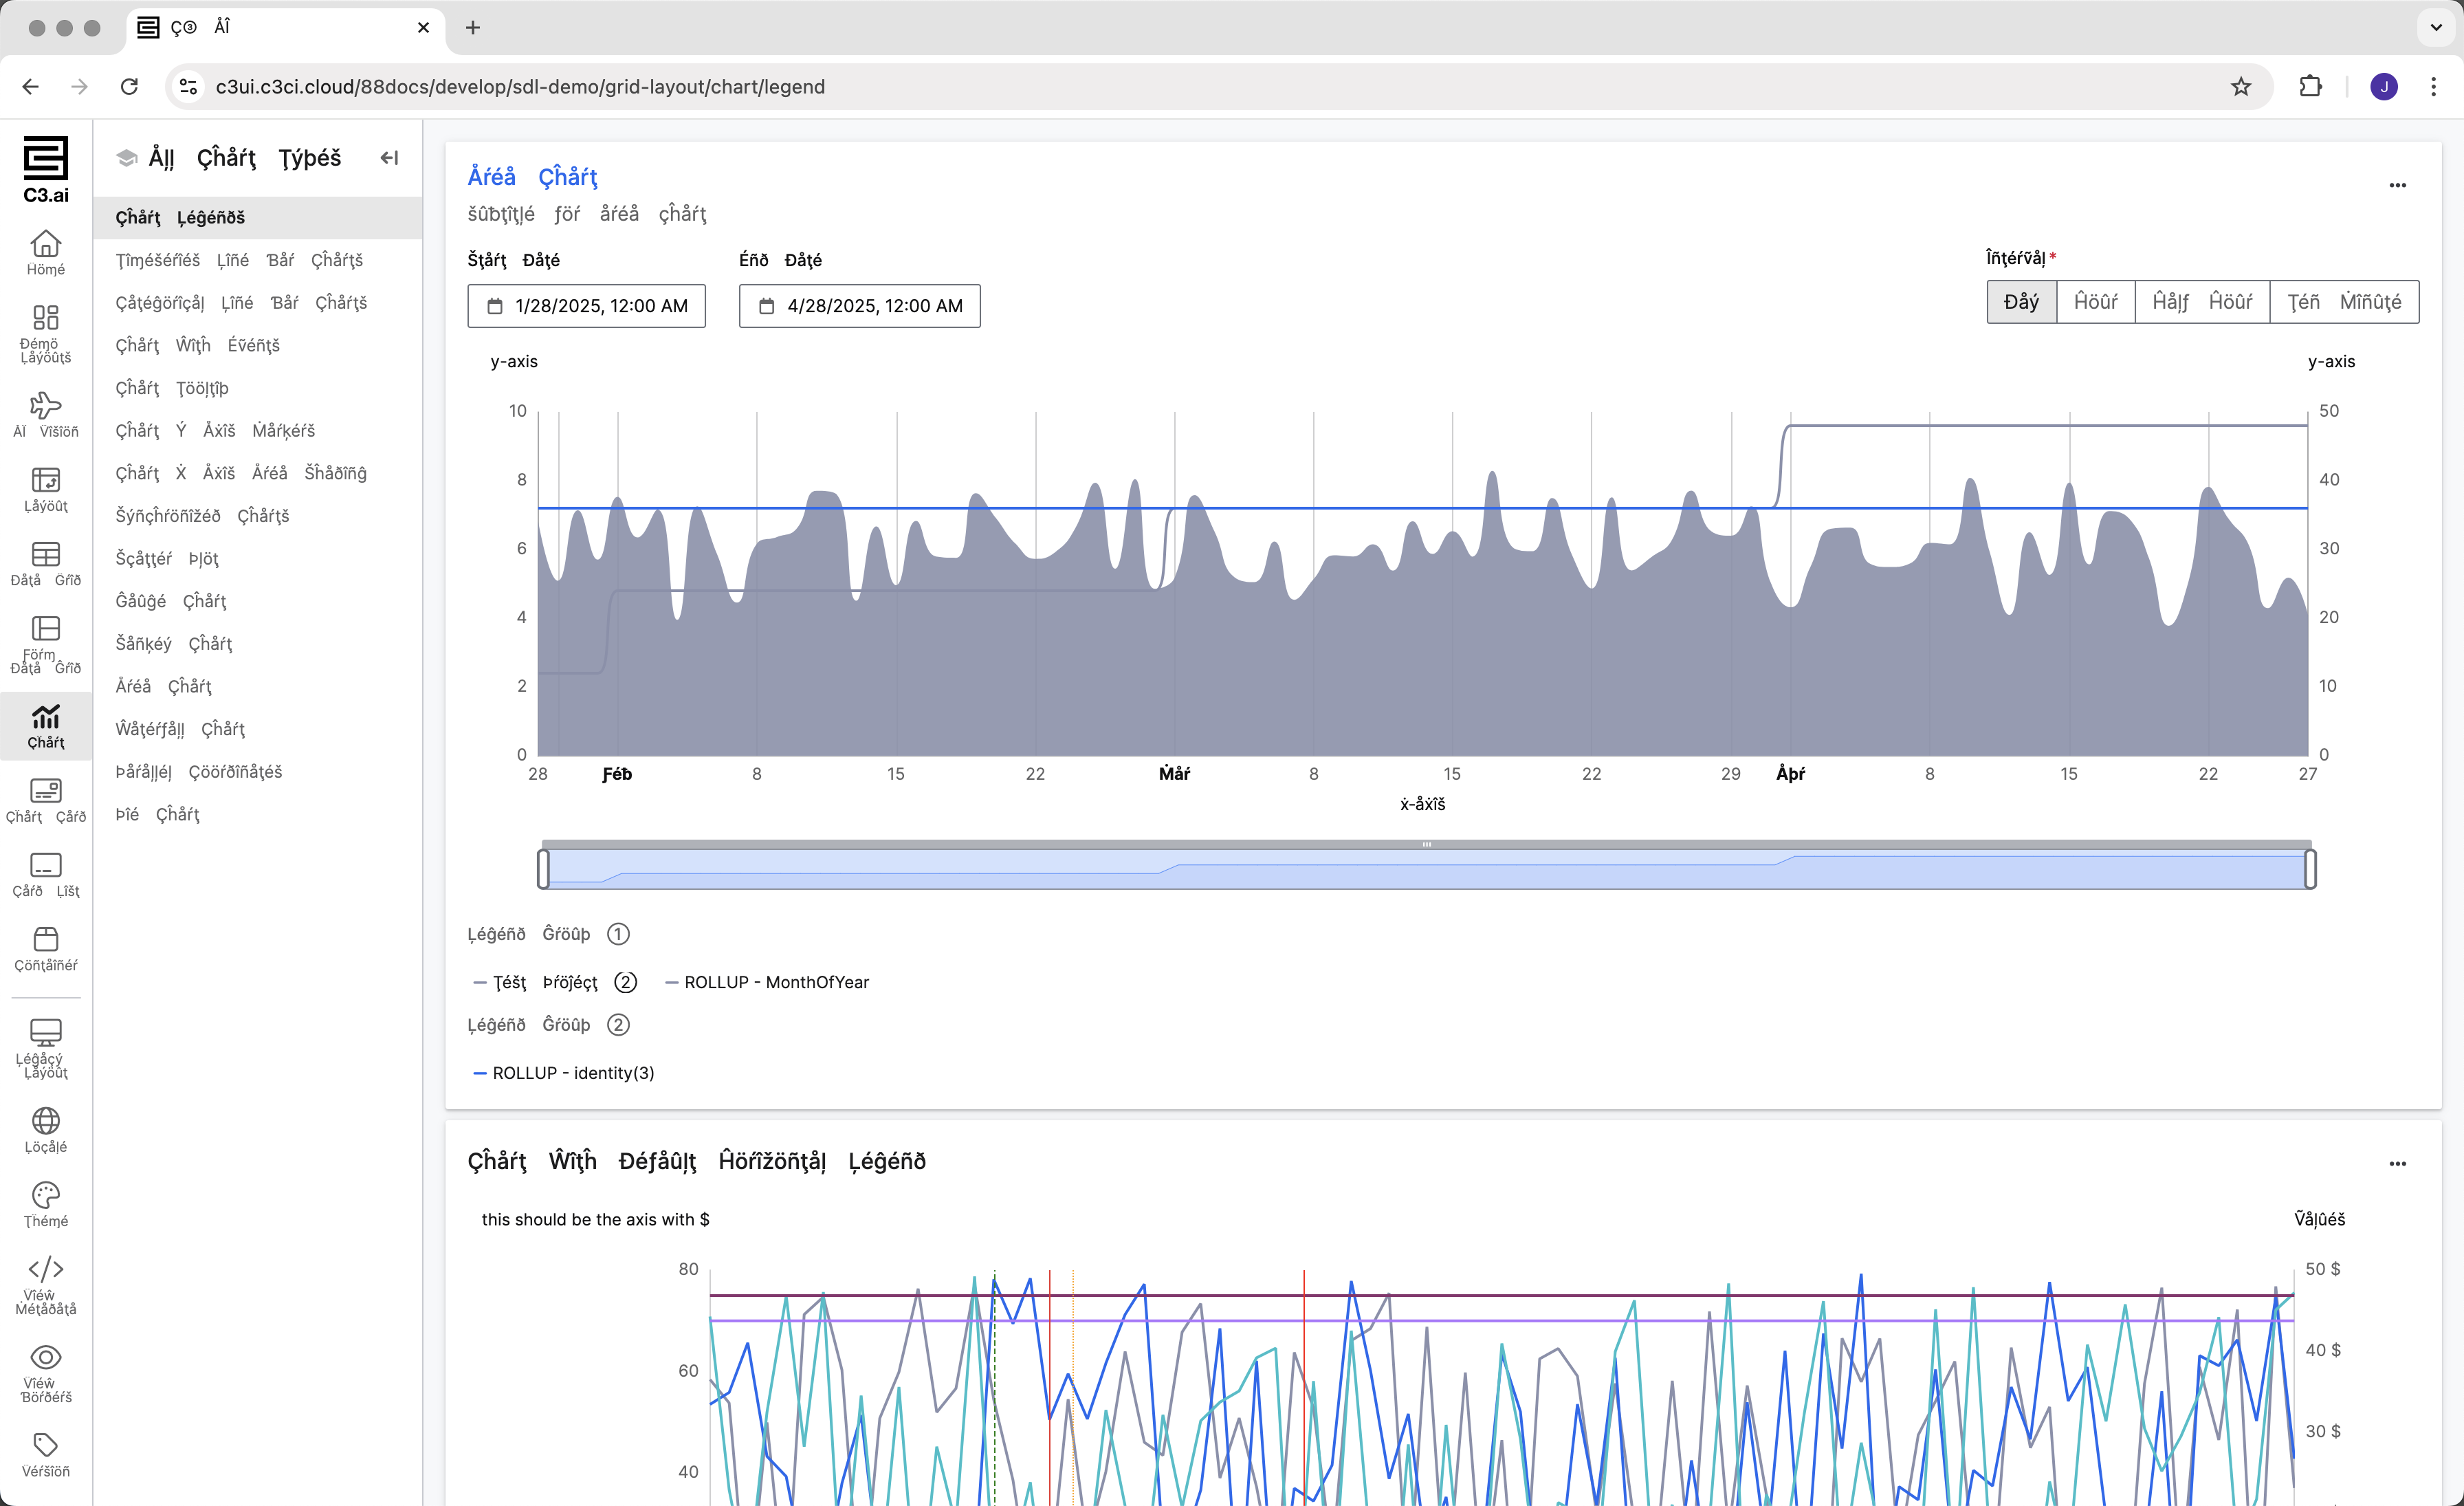Open the End Date picker field
The width and height of the screenshot is (2464, 1506).
pyautogui.click(x=859, y=306)
